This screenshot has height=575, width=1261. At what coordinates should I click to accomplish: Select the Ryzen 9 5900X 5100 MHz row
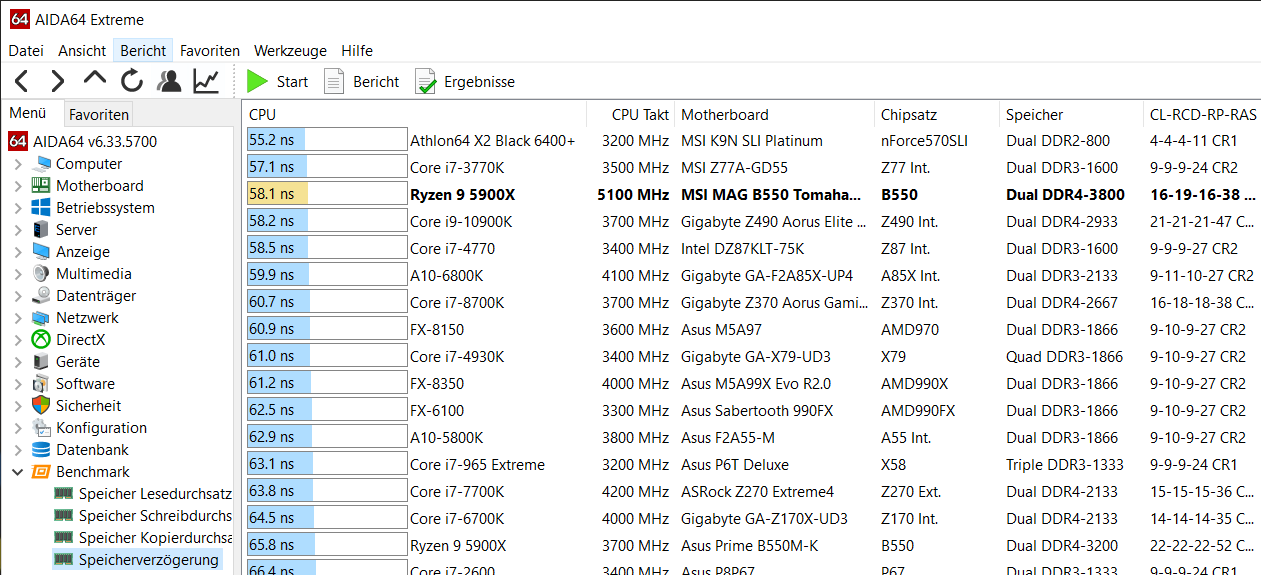(752, 195)
